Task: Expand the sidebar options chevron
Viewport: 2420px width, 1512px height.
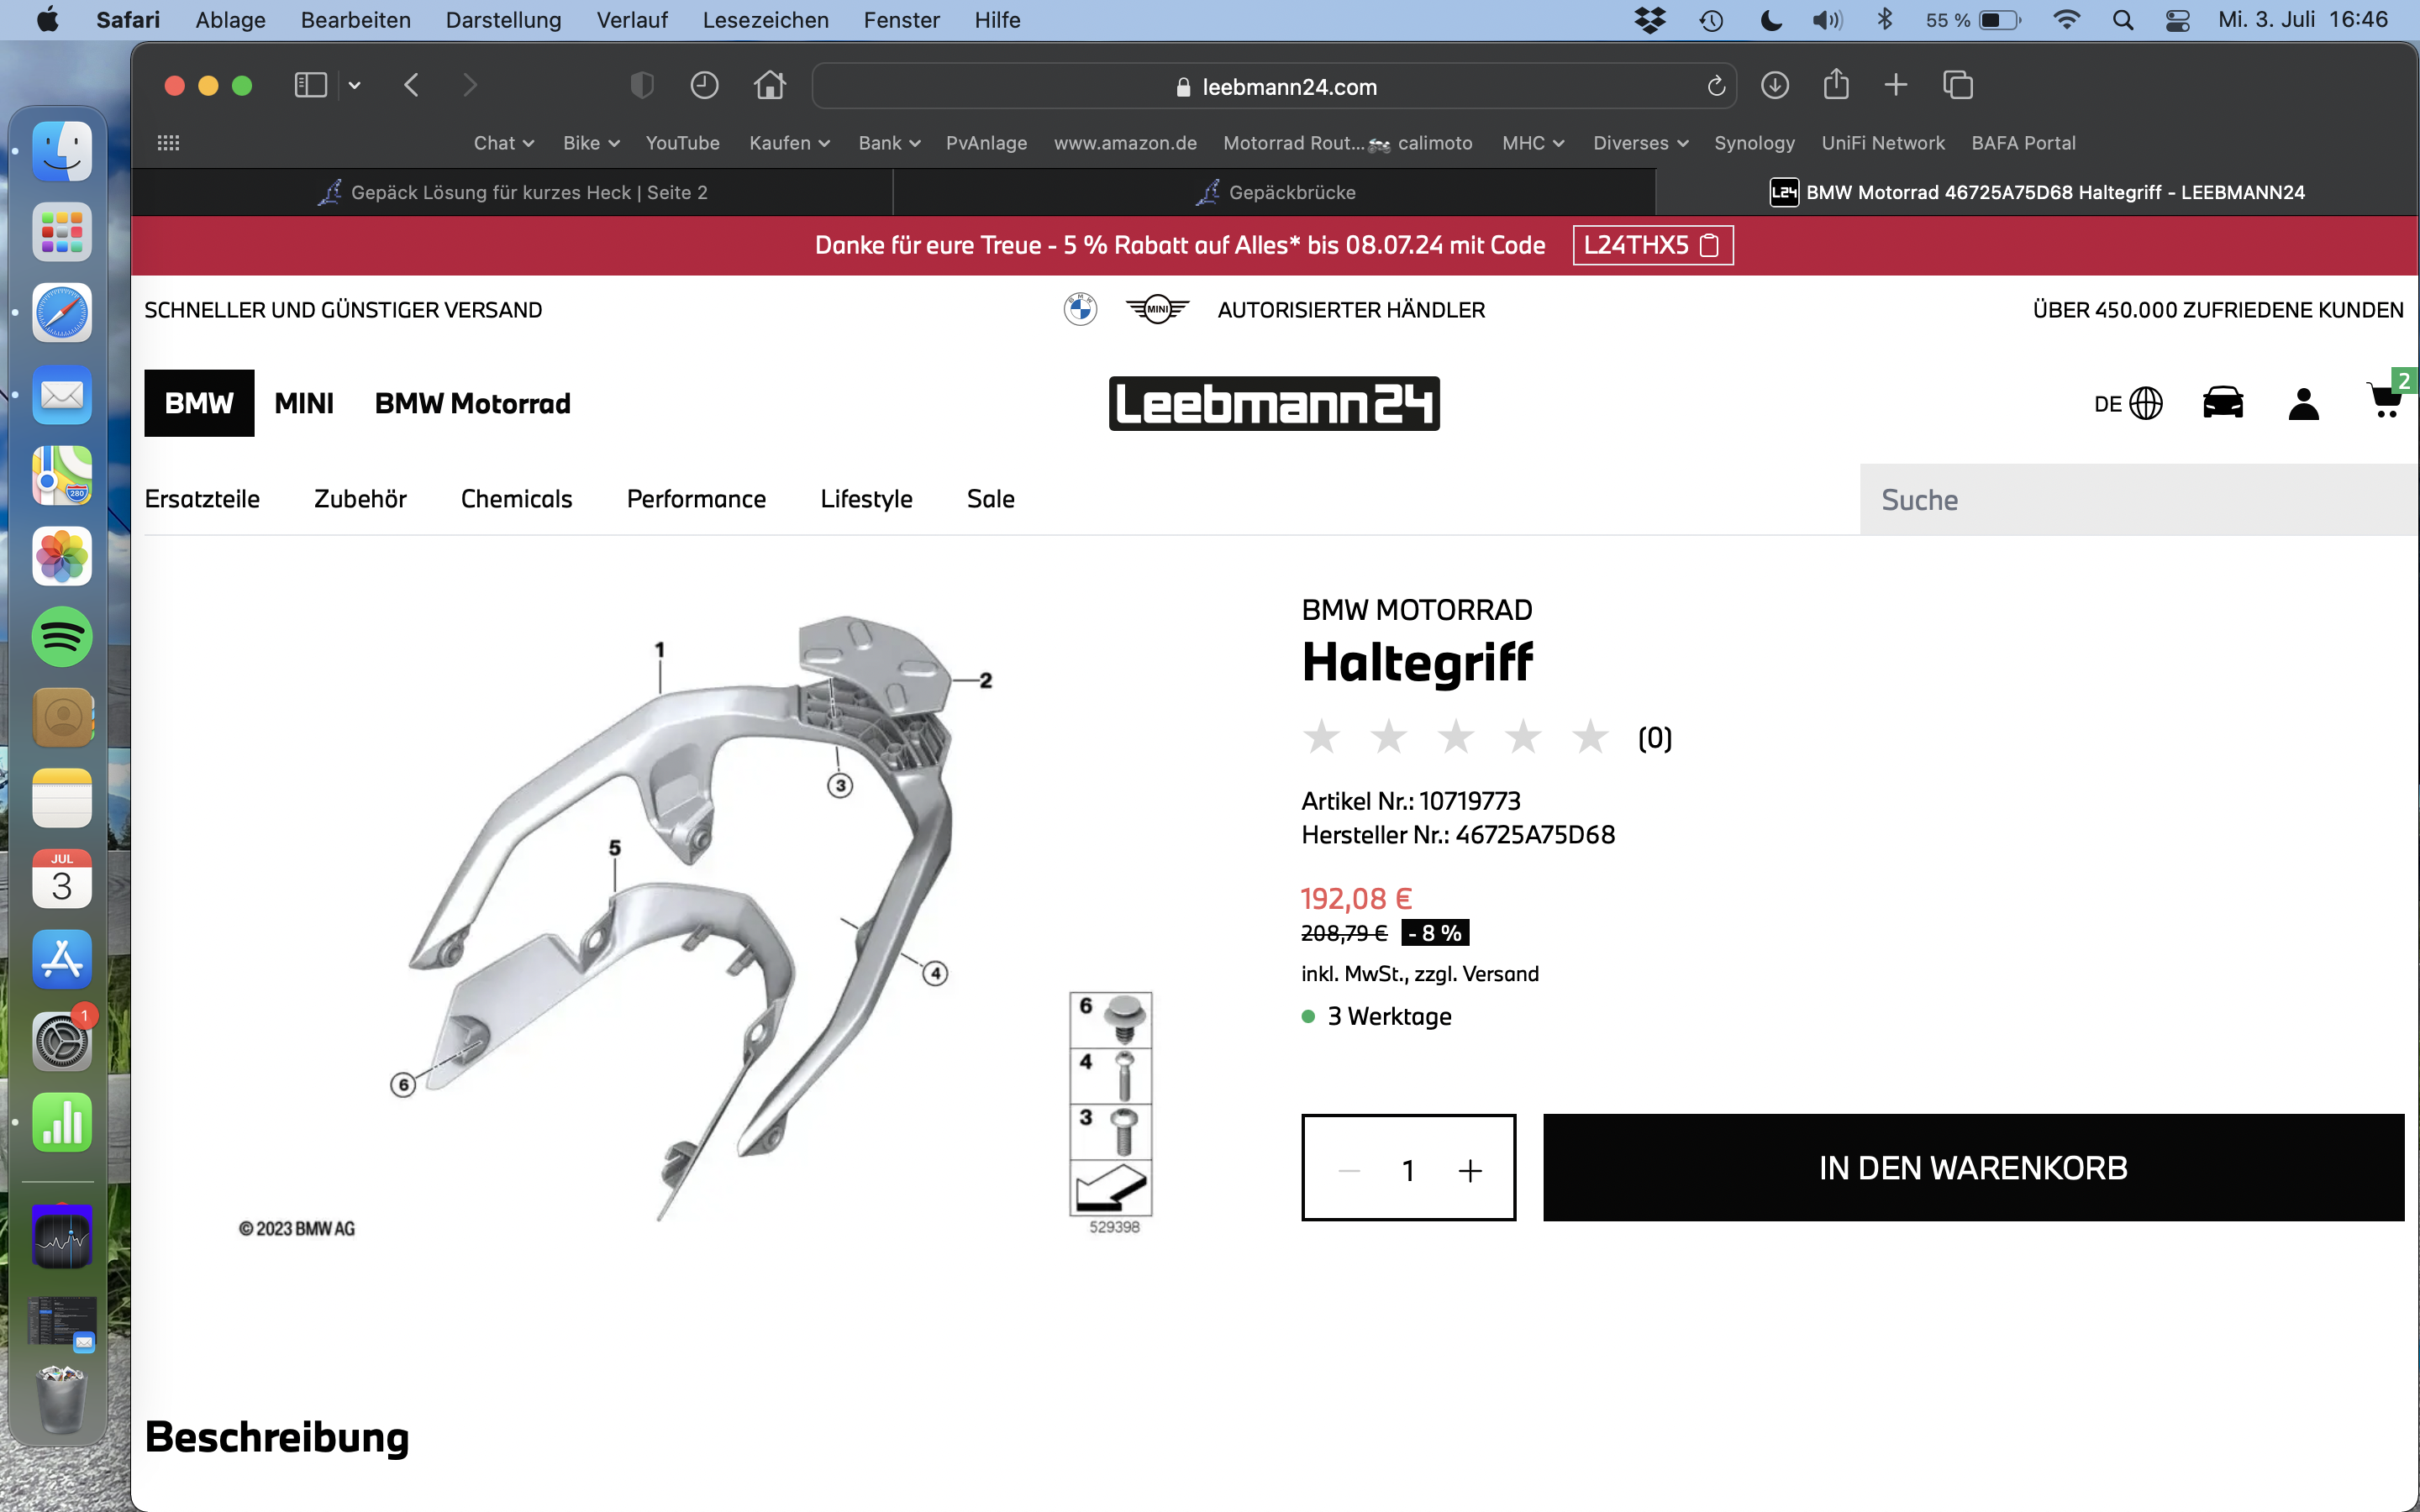Action: 354,86
